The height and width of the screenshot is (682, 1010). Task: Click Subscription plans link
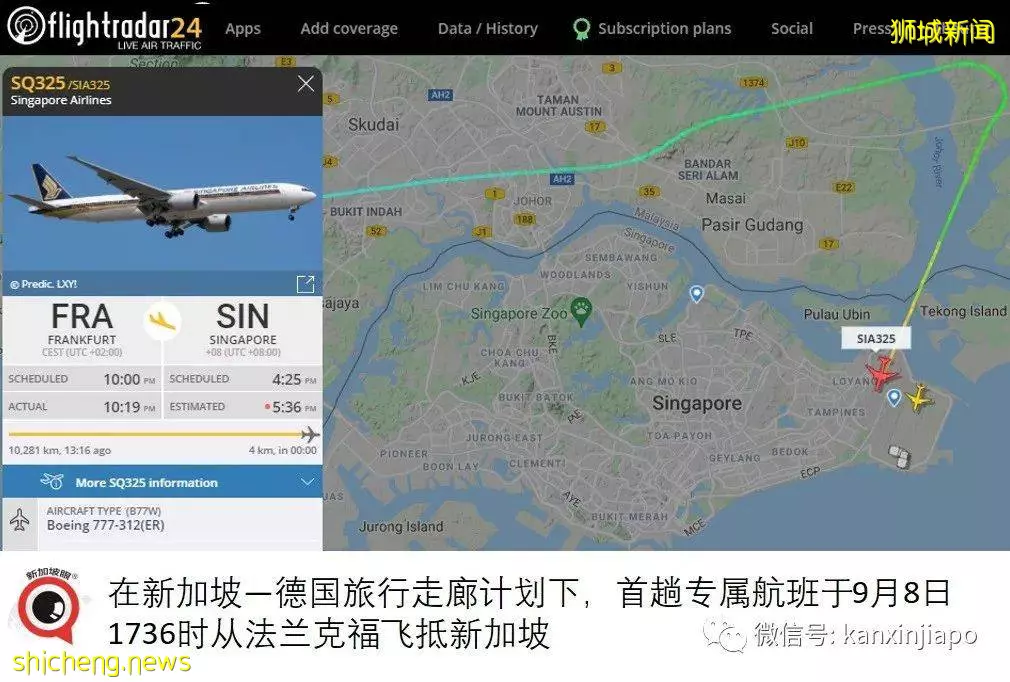(x=664, y=28)
